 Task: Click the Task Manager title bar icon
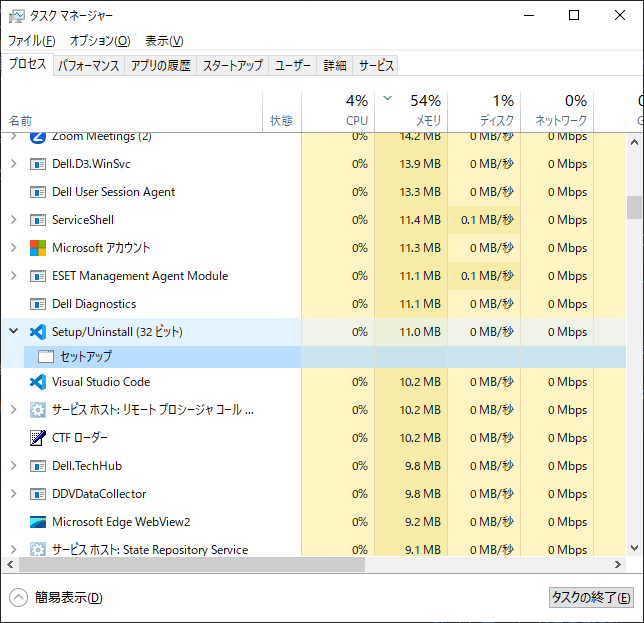click(17, 16)
